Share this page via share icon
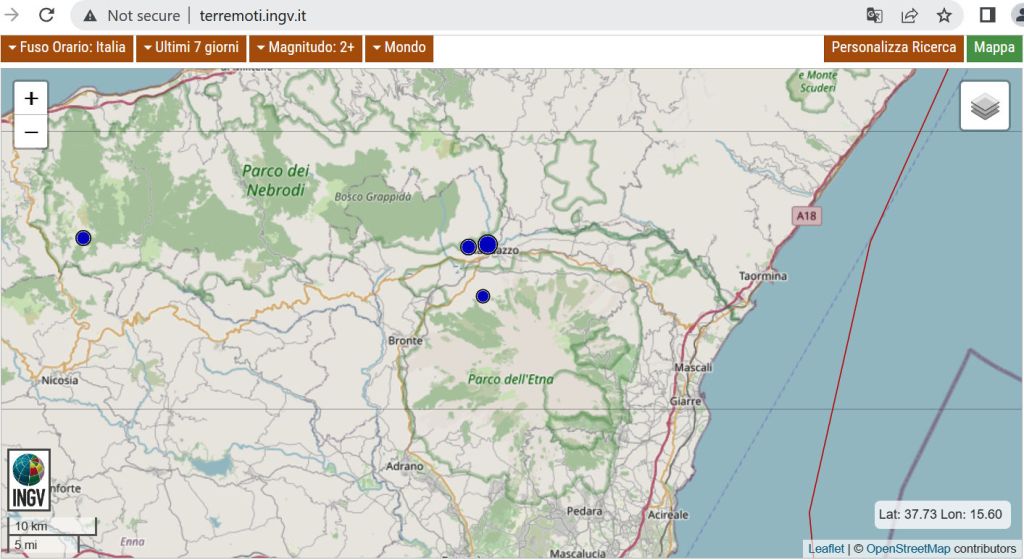The height and width of the screenshot is (560, 1024). (909, 15)
